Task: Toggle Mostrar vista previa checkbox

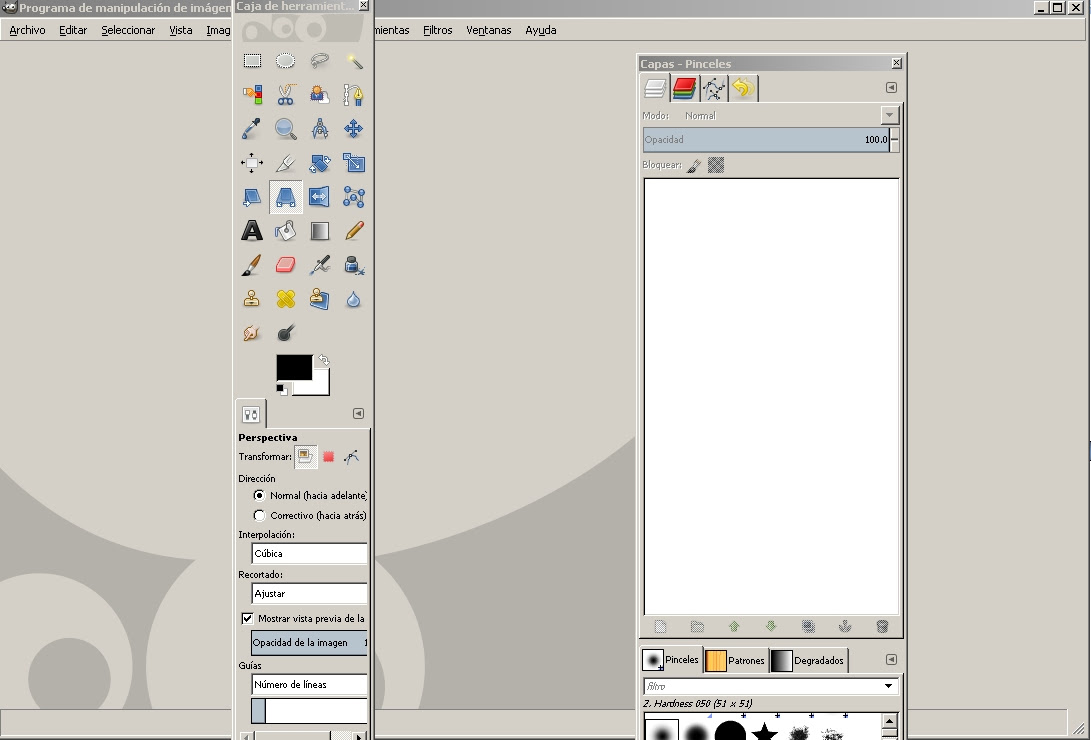Action: coord(247,618)
